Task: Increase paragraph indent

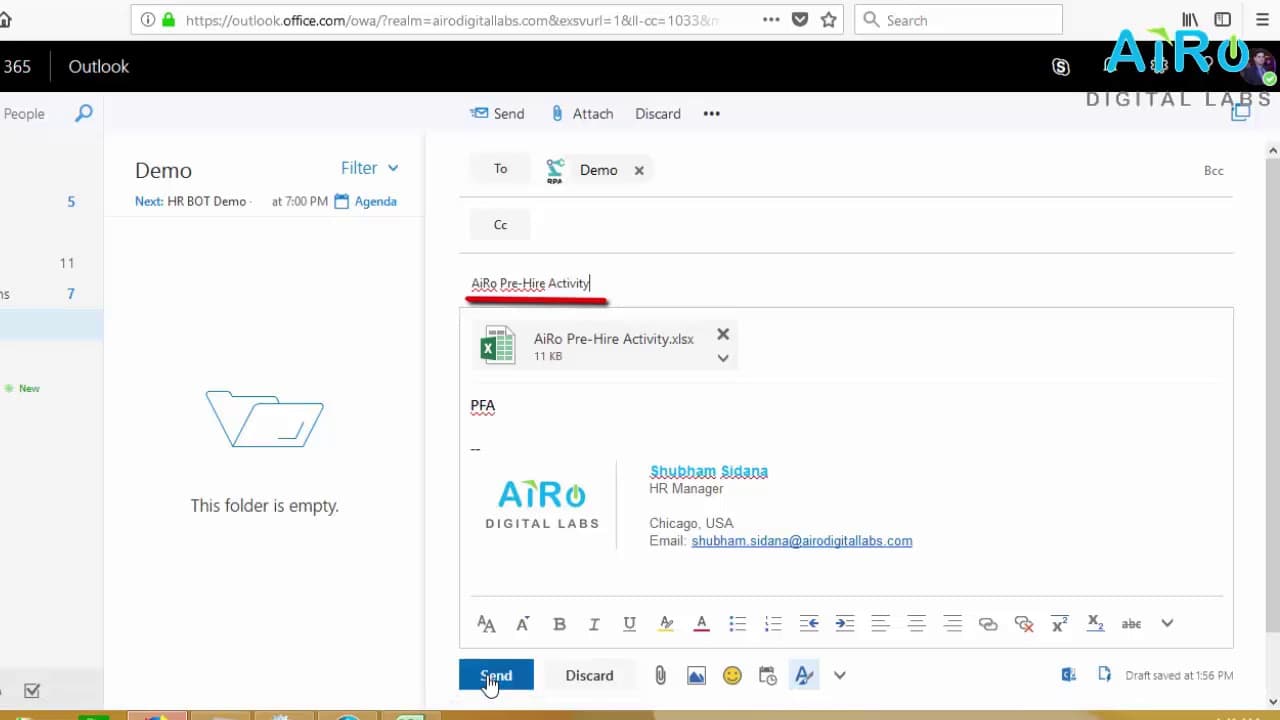Action: pos(845,624)
